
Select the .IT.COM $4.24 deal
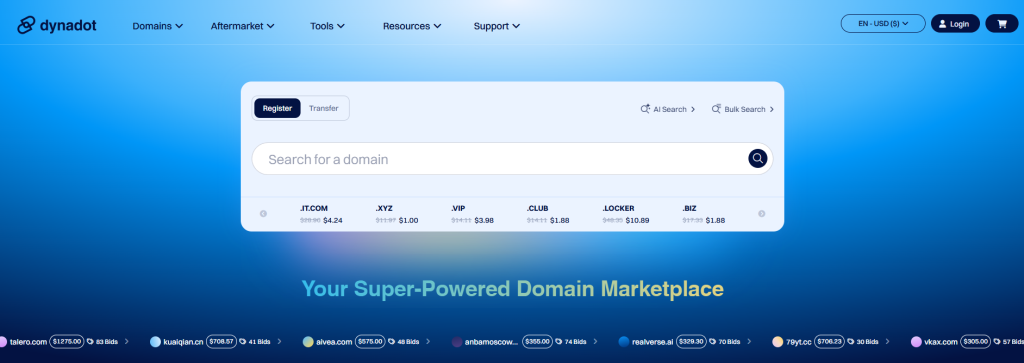321,214
